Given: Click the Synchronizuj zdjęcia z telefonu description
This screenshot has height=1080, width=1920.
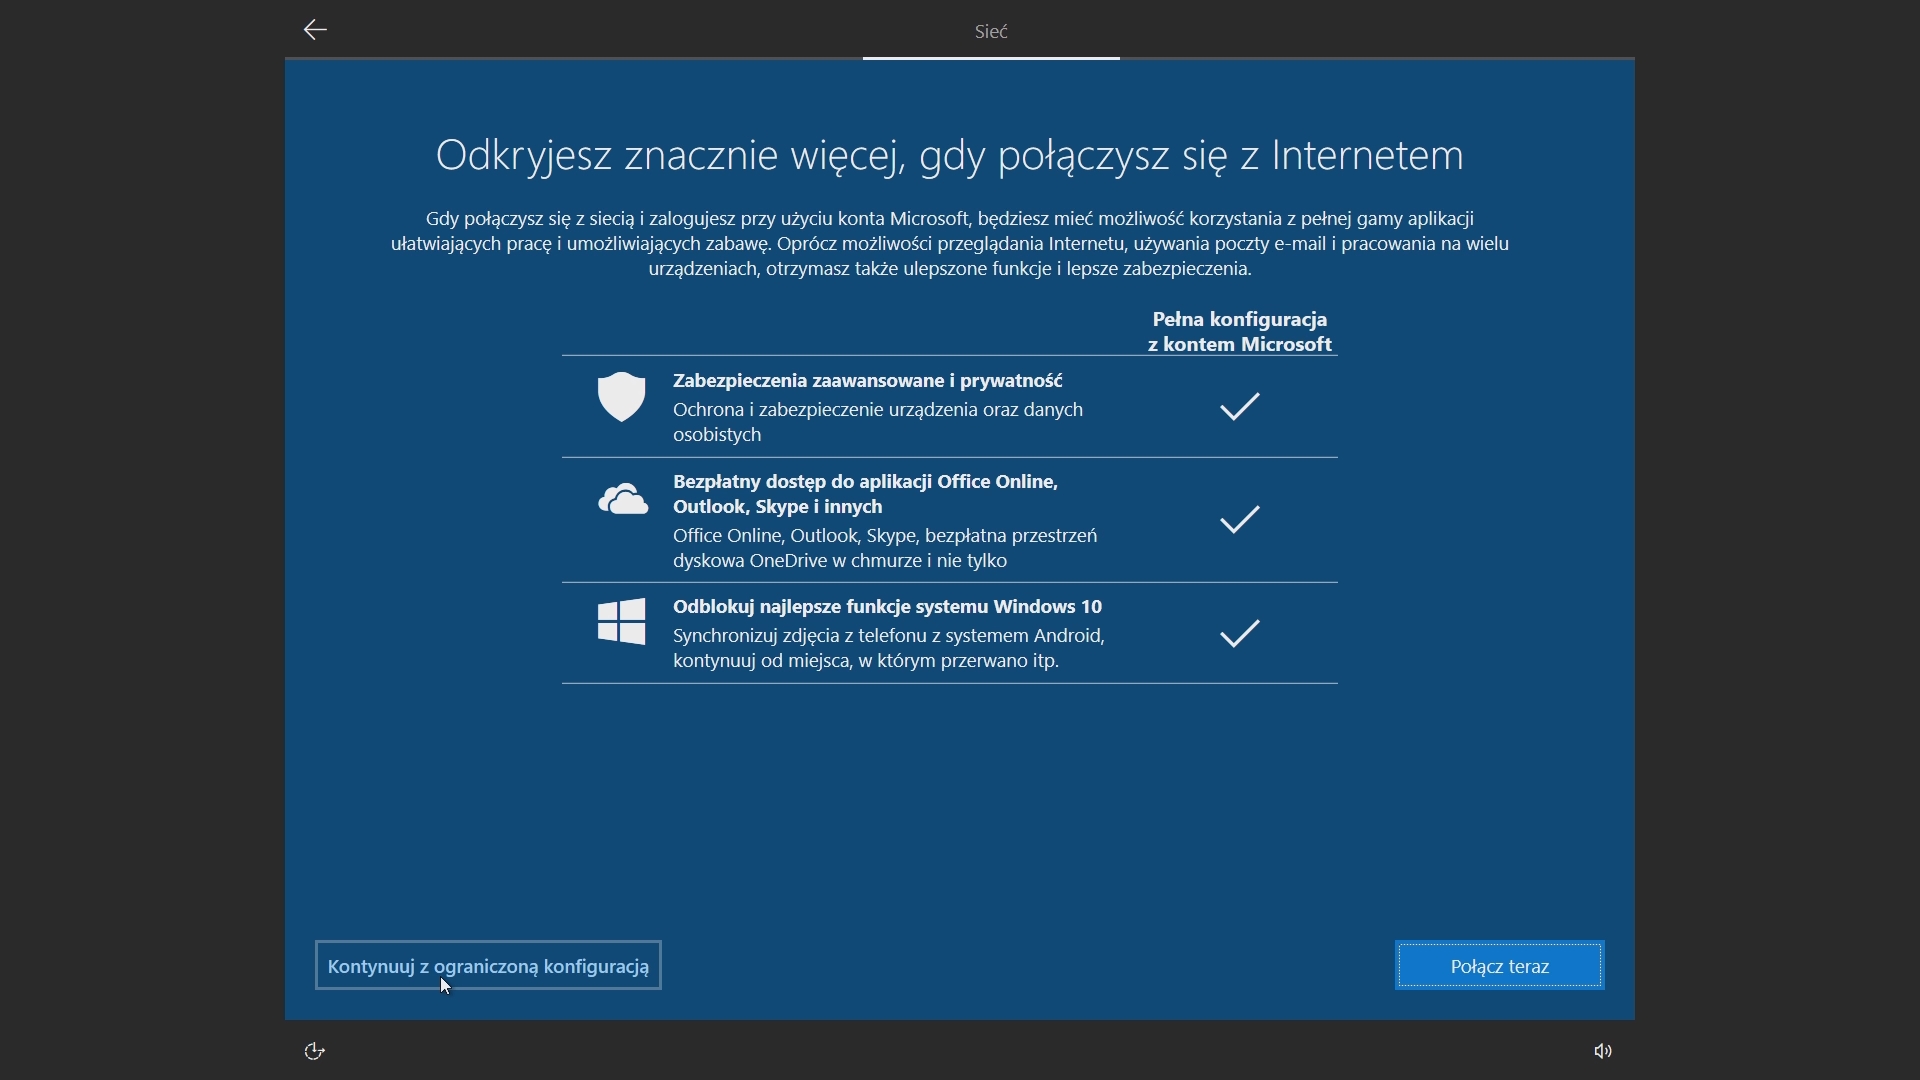Looking at the screenshot, I should (888, 648).
